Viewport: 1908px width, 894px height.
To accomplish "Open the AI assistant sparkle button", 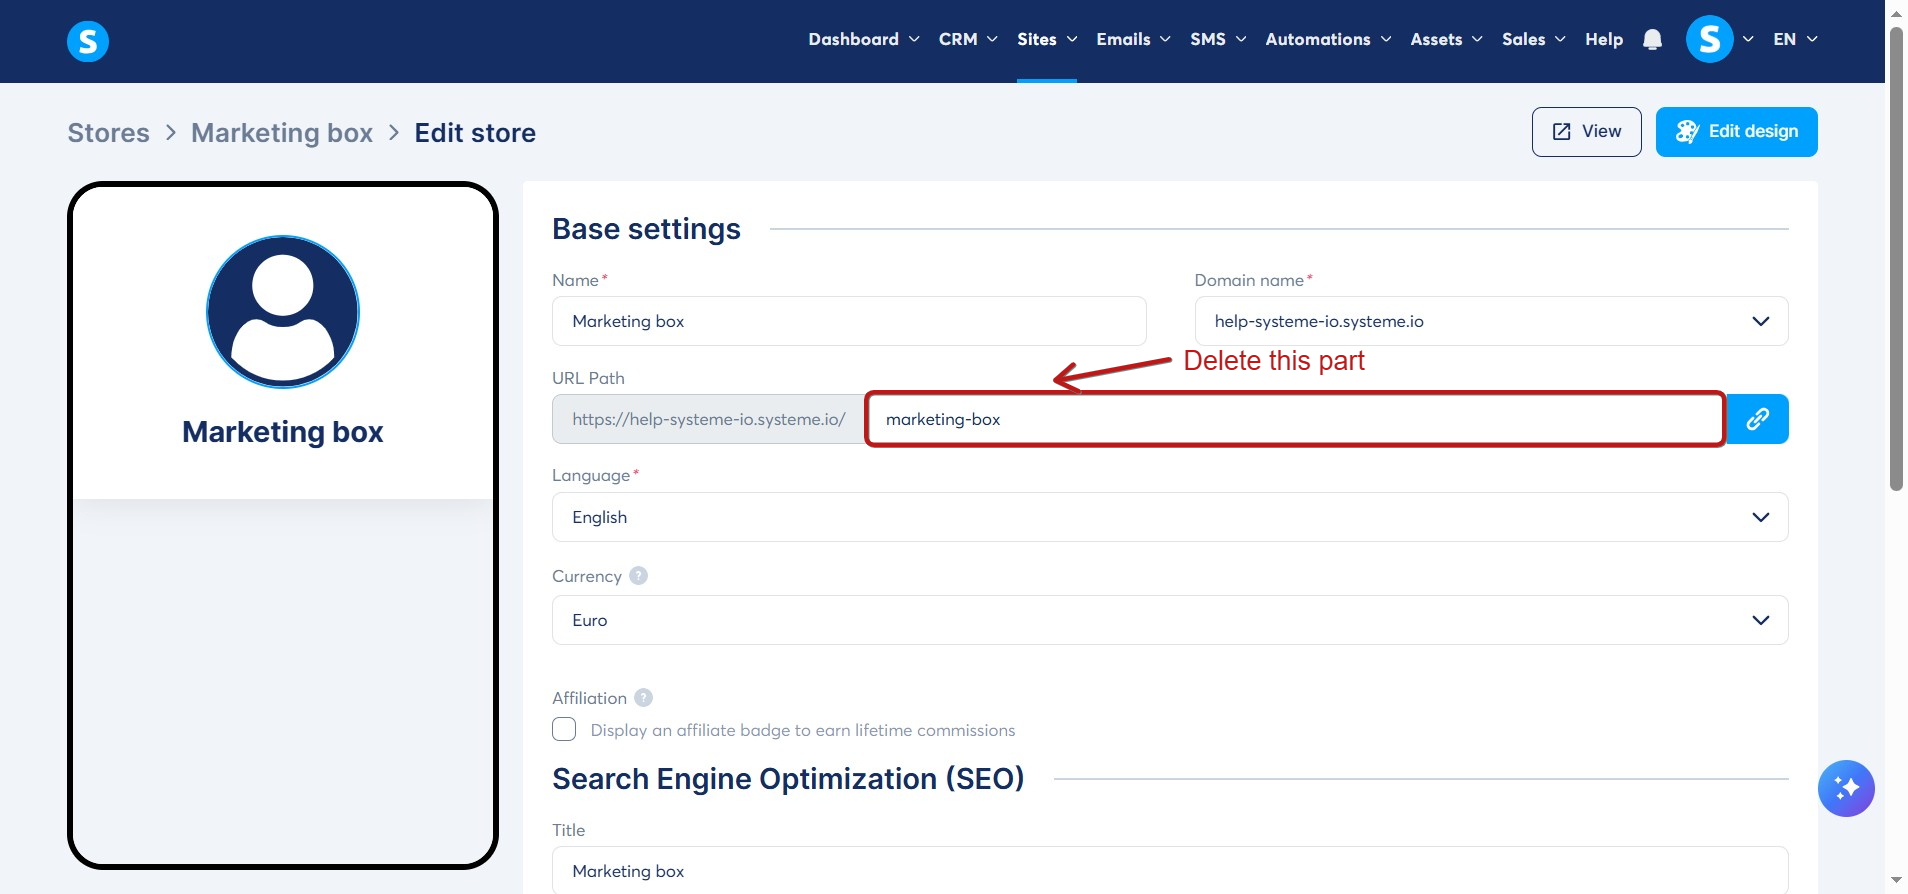I will tap(1846, 789).
